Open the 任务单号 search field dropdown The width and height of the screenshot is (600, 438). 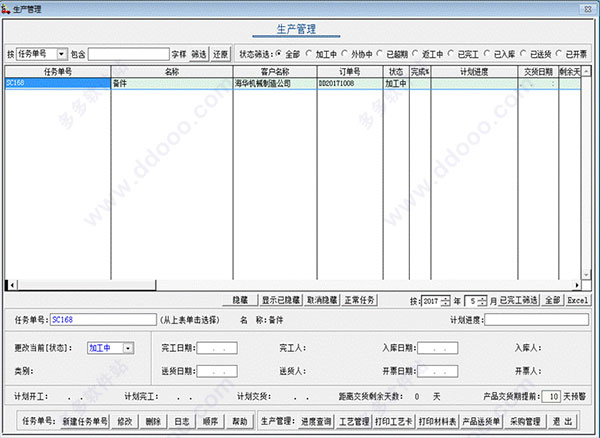click(x=62, y=54)
